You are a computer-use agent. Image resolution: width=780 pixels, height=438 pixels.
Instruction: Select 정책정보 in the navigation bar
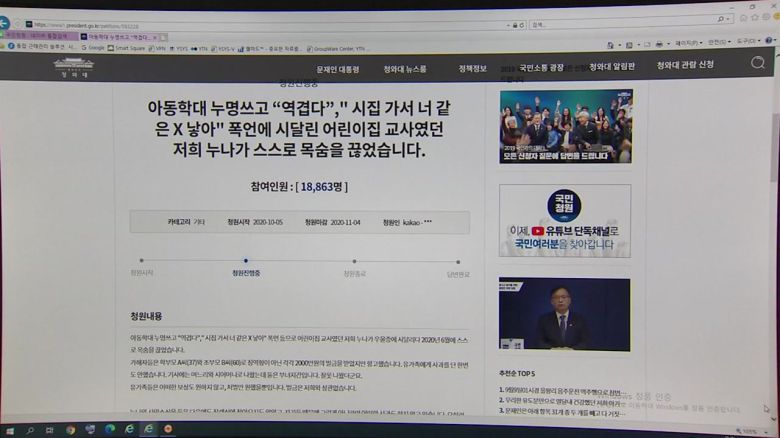[473, 69]
